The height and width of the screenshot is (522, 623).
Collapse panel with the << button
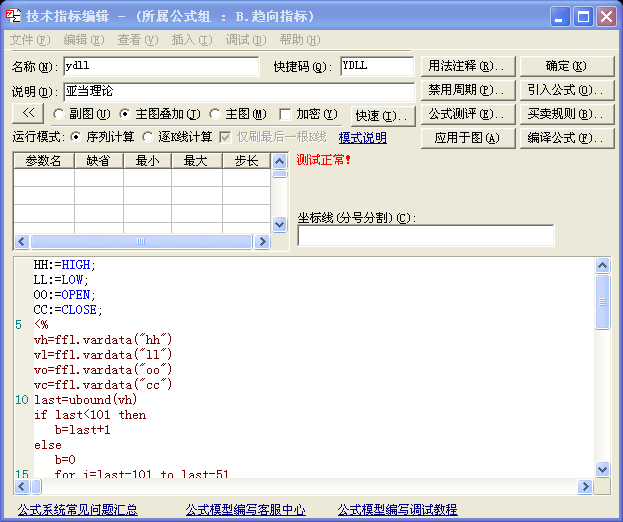click(x=28, y=114)
